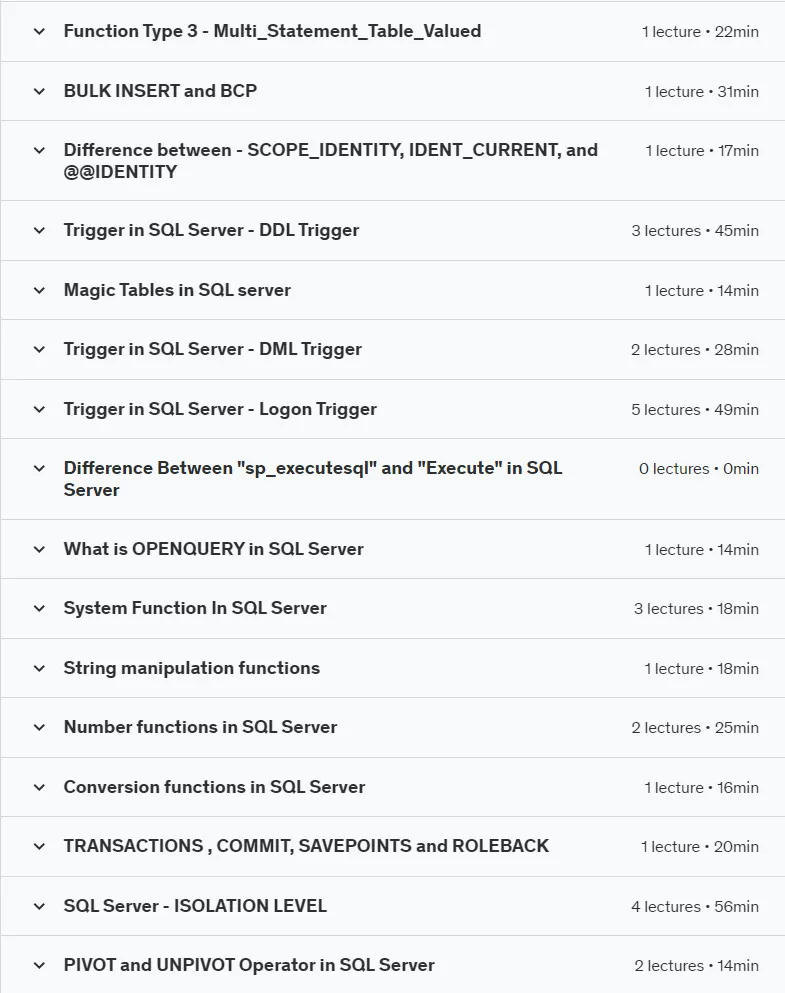Open sp_executesql and Execute difference section

(313, 479)
